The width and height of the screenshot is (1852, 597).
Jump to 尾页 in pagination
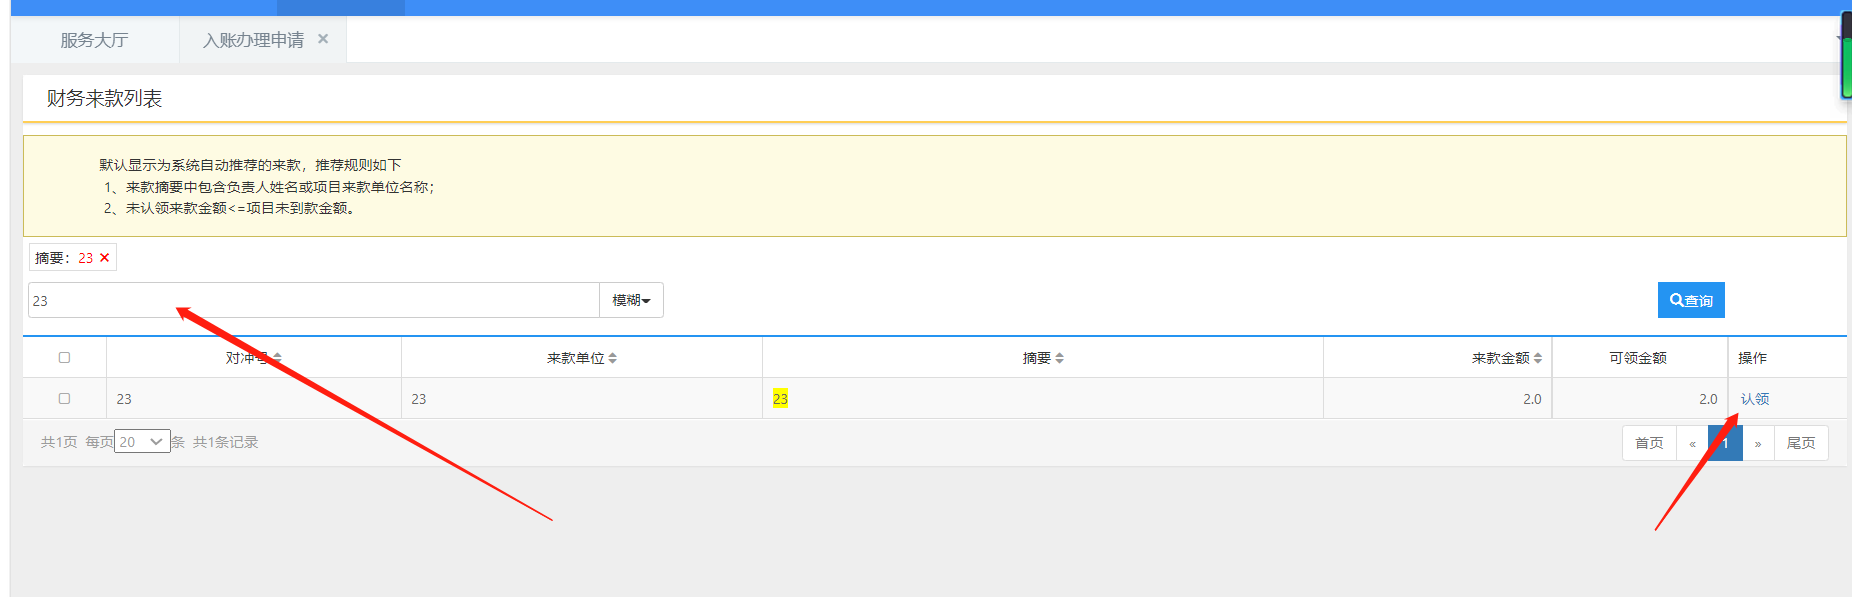pyautogui.click(x=1800, y=443)
